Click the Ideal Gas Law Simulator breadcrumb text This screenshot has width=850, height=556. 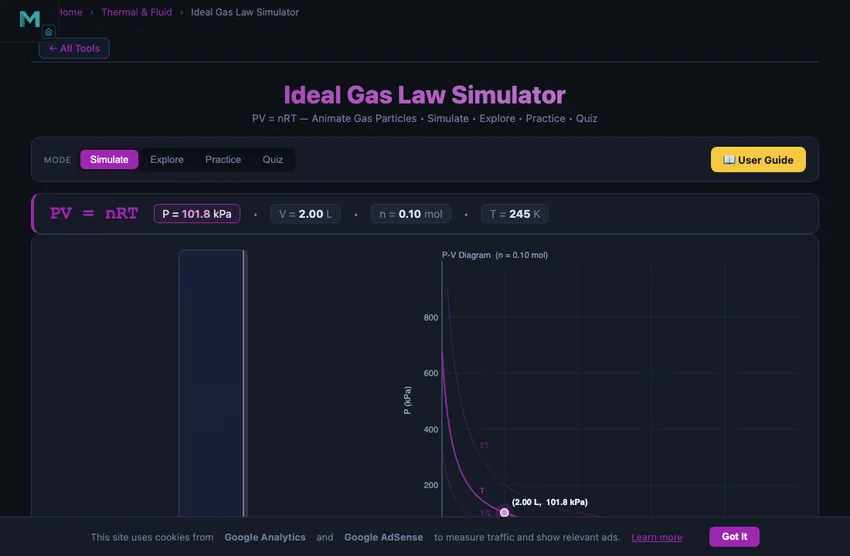[244, 12]
